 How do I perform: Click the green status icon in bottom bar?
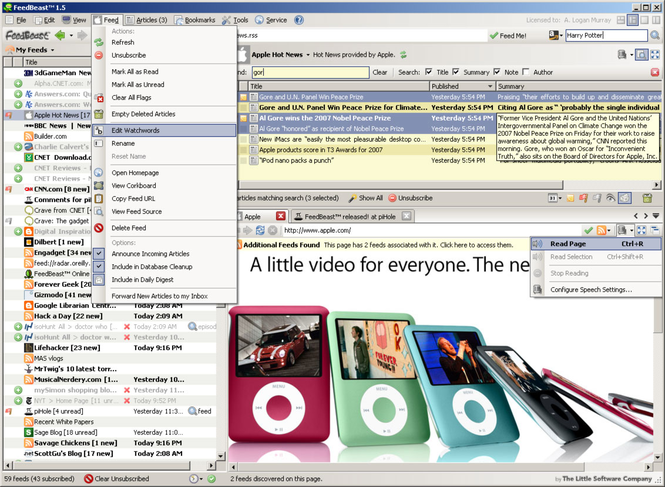[x=212, y=479]
